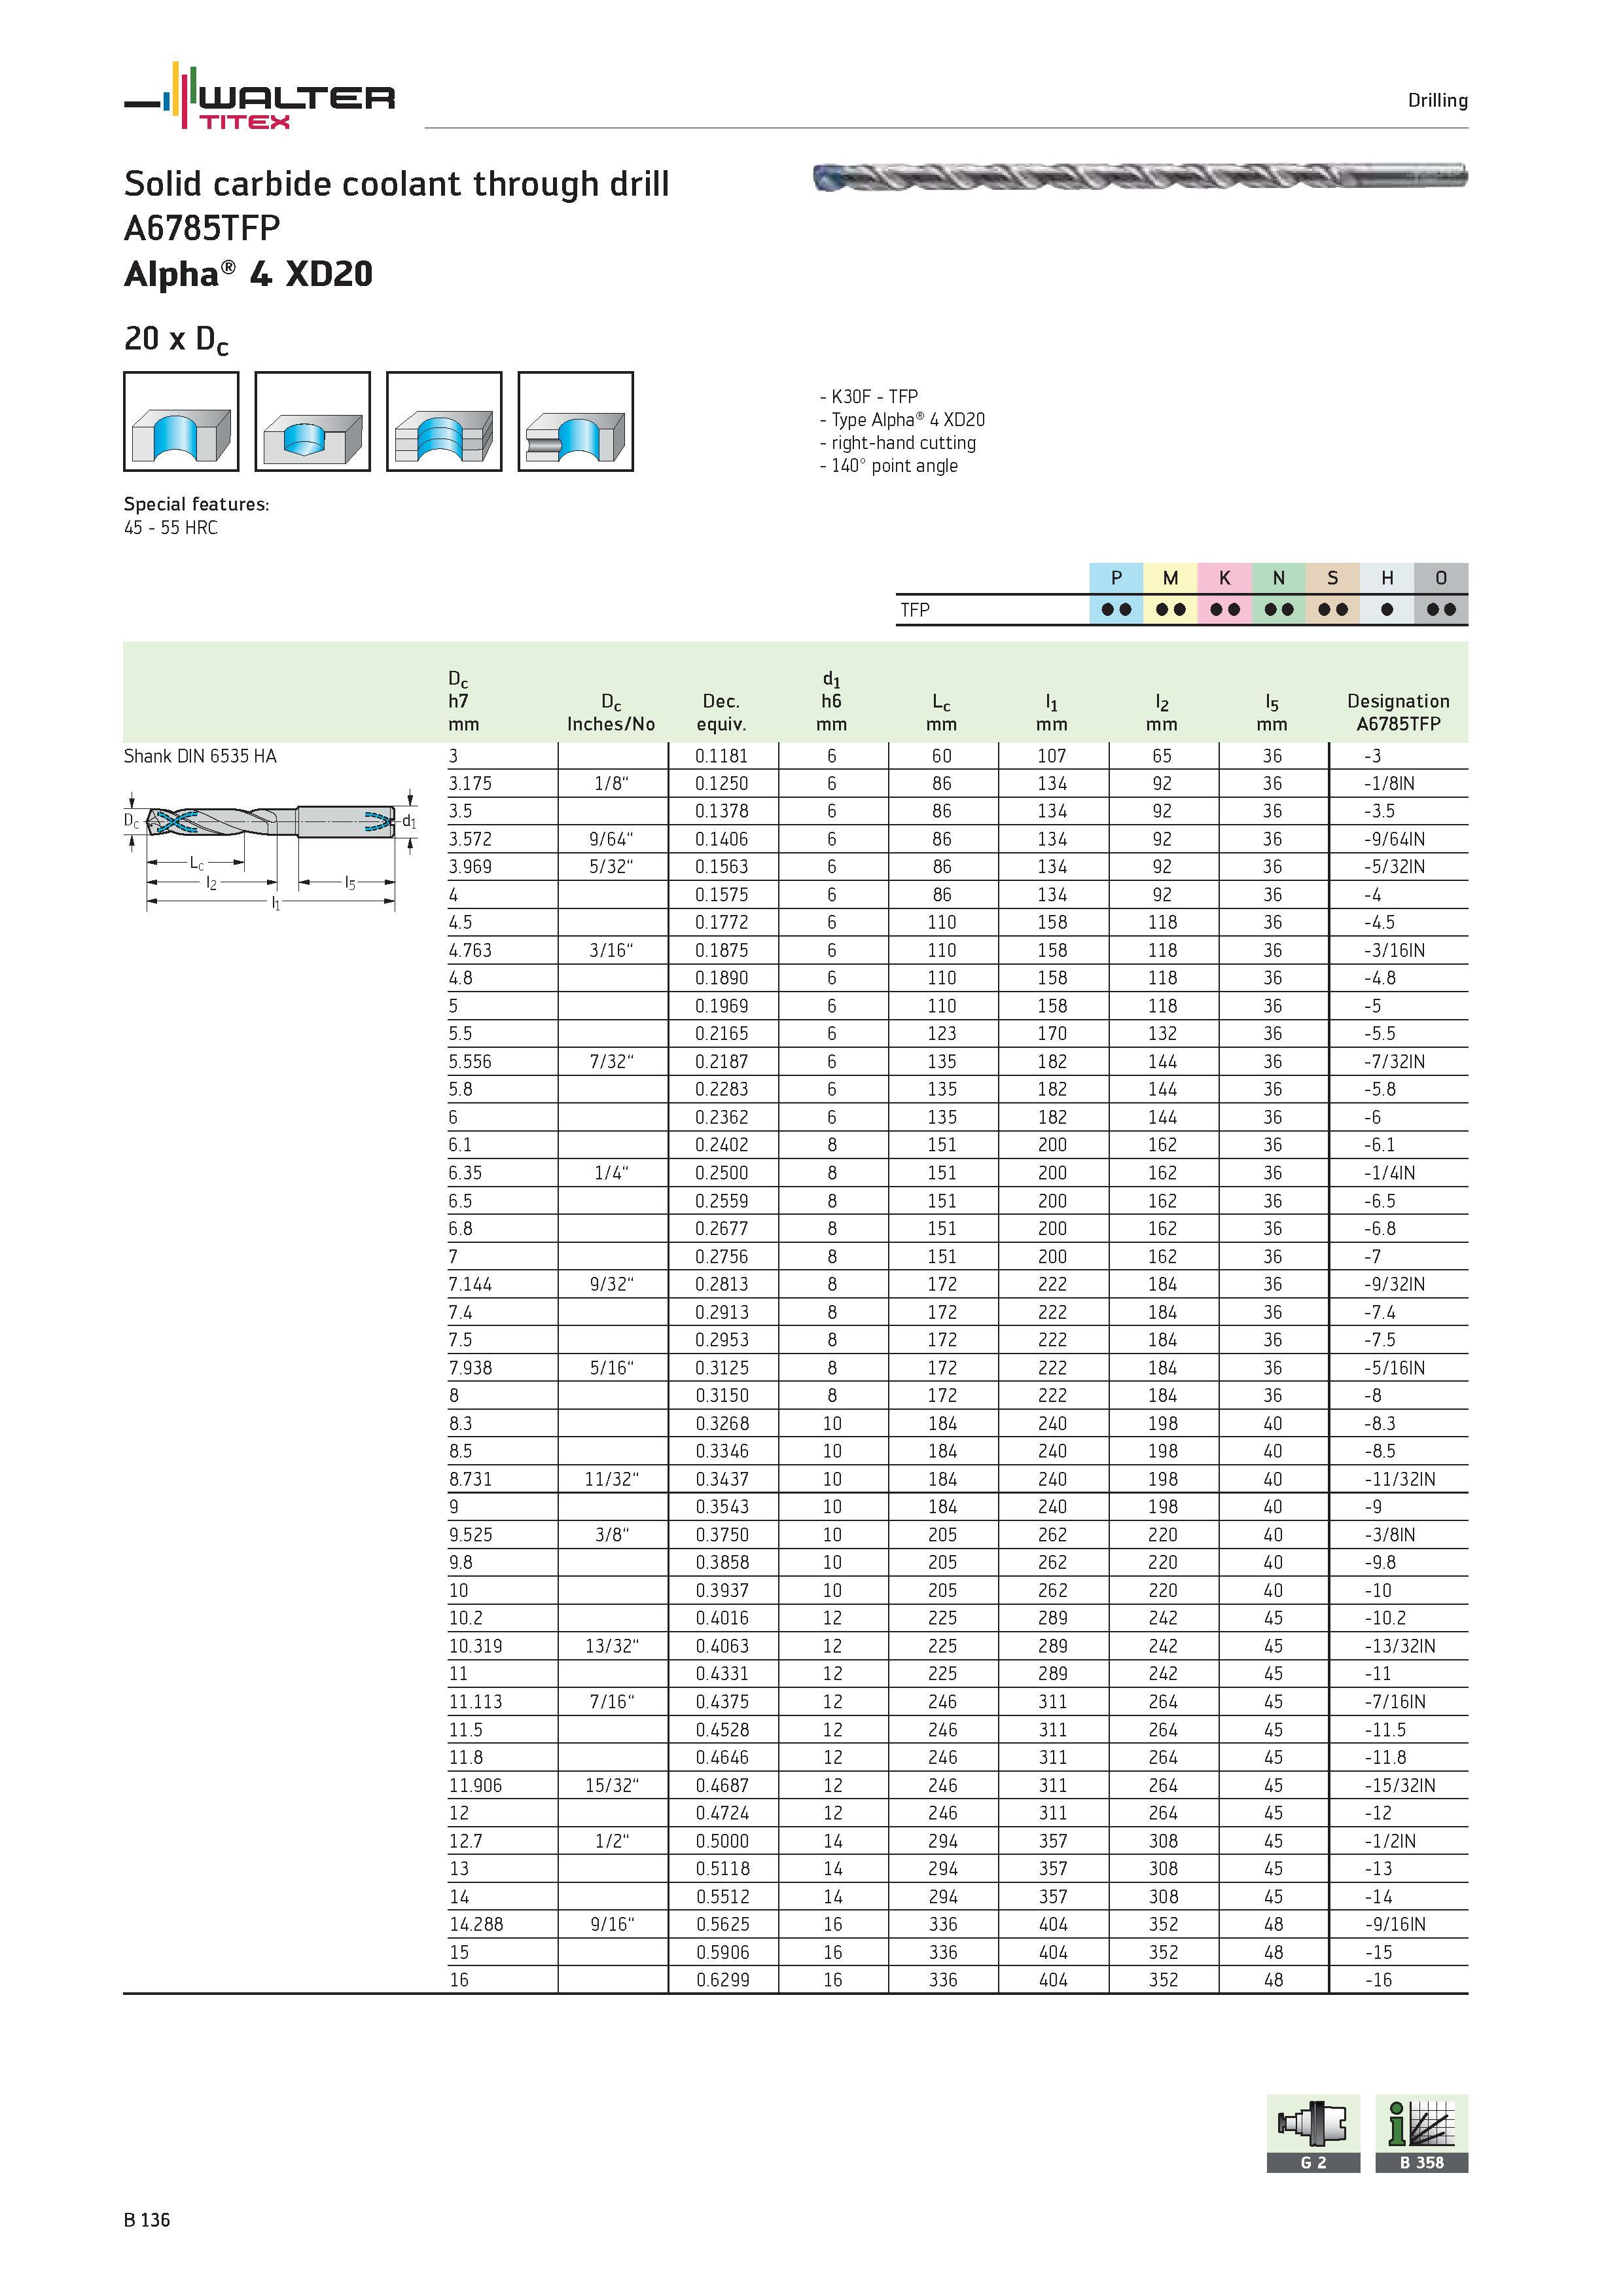Click the 'Solid carbide coolant through drill' title
The width and height of the screenshot is (1623, 2296).
tap(397, 184)
